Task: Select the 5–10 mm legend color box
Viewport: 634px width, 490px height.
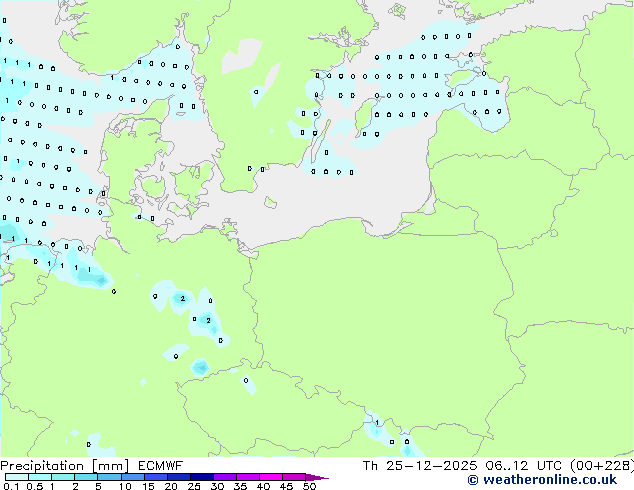Action: tap(110, 477)
